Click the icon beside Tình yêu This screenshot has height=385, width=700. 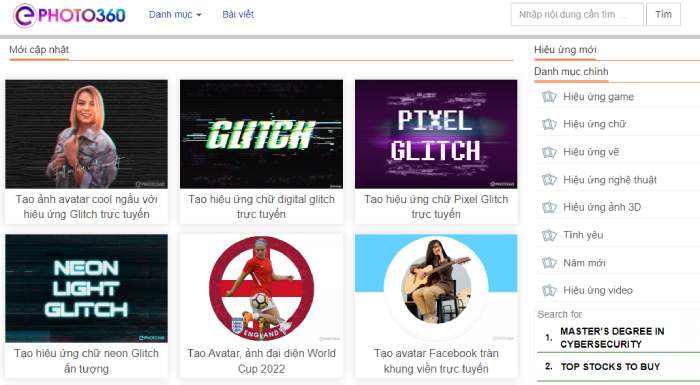[x=549, y=235]
